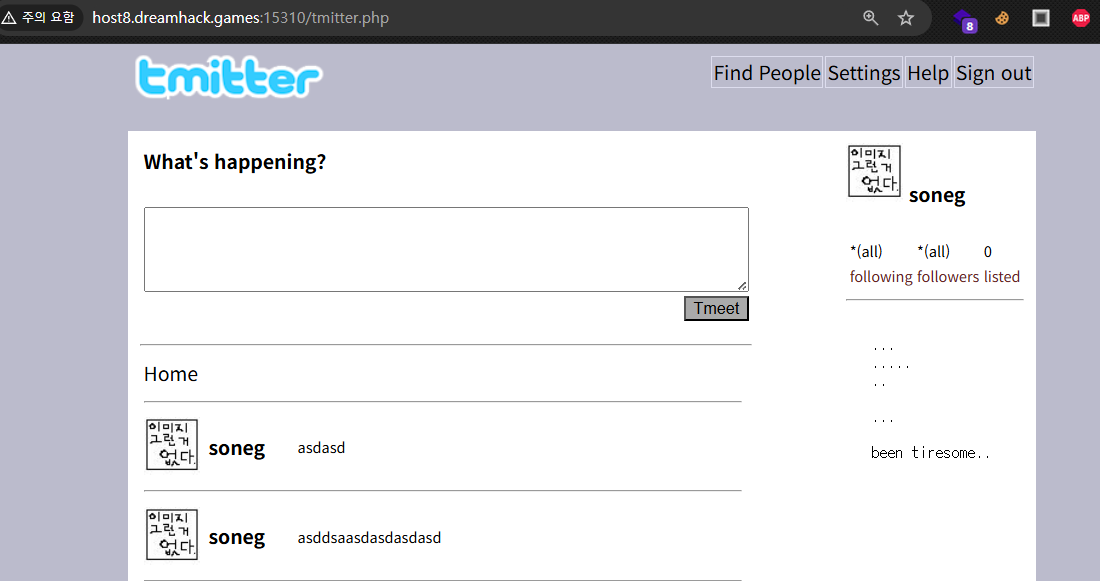This screenshot has width=1100, height=581.
Task: Go to Settings in the top navigation
Action: point(864,73)
